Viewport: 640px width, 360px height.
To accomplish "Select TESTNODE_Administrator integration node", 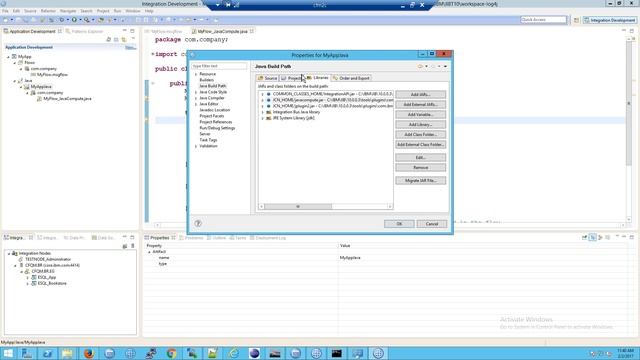I will tap(48, 259).
